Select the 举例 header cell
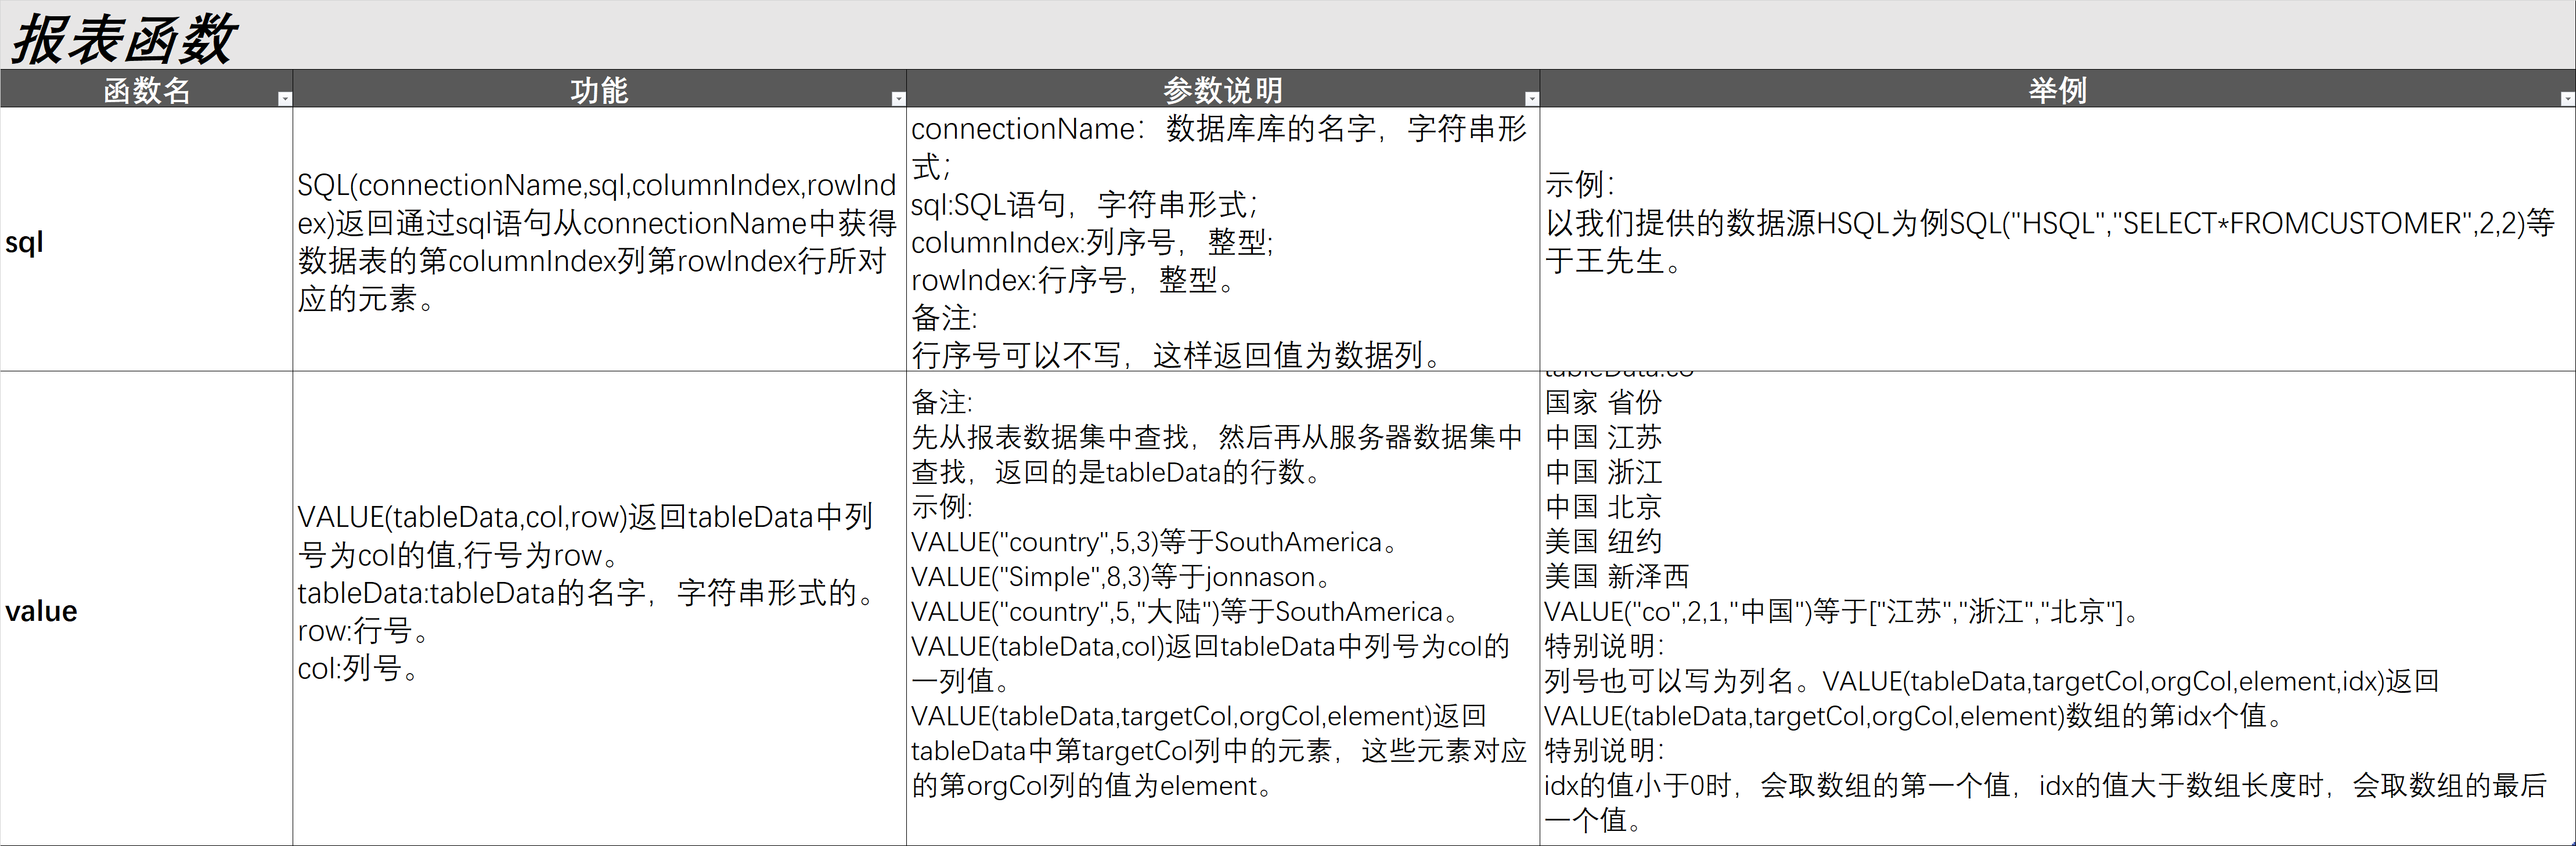The image size is (2576, 846). [x=2056, y=90]
